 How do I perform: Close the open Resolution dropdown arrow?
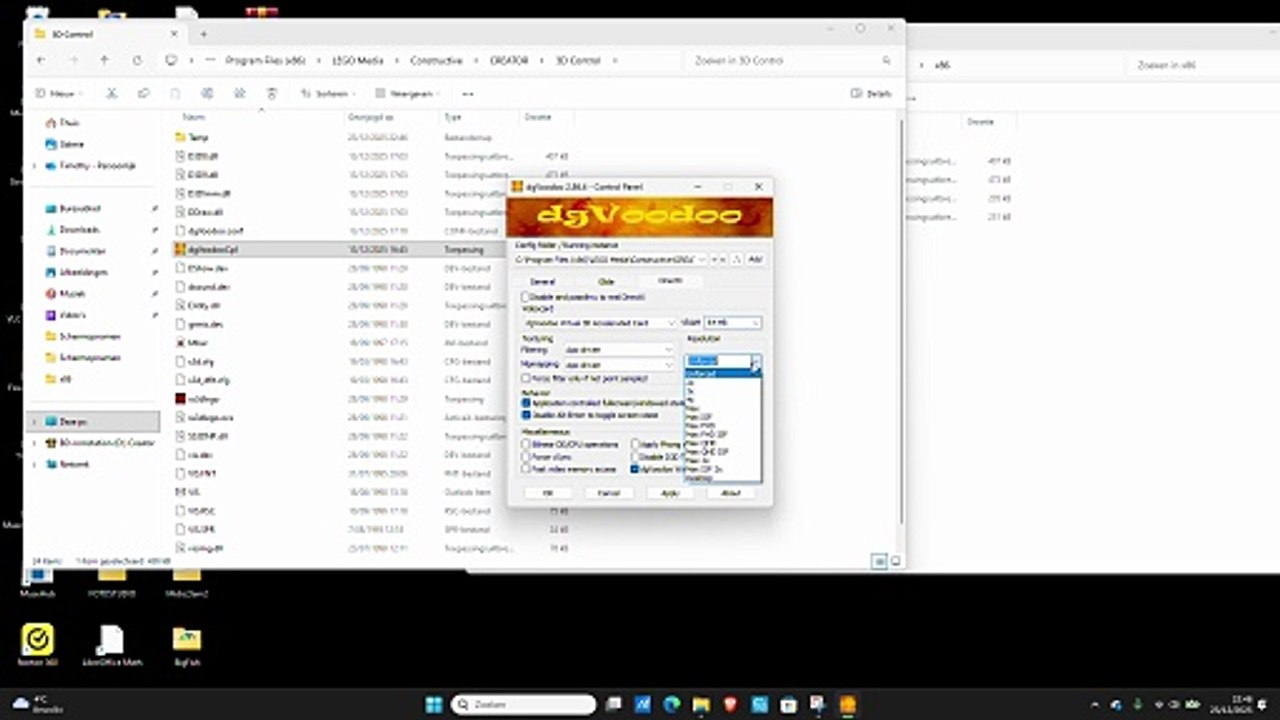point(756,361)
